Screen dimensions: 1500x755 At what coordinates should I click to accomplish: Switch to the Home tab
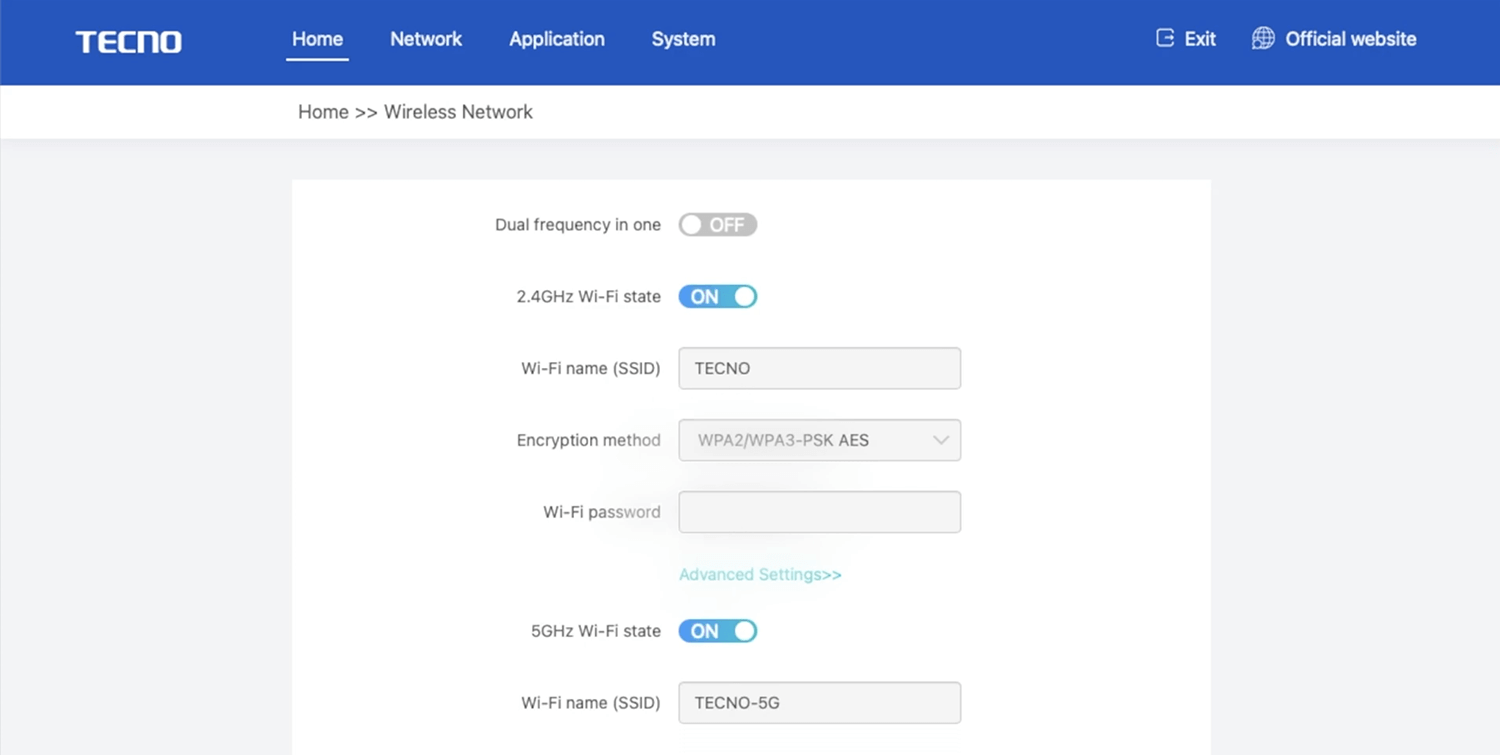click(317, 39)
